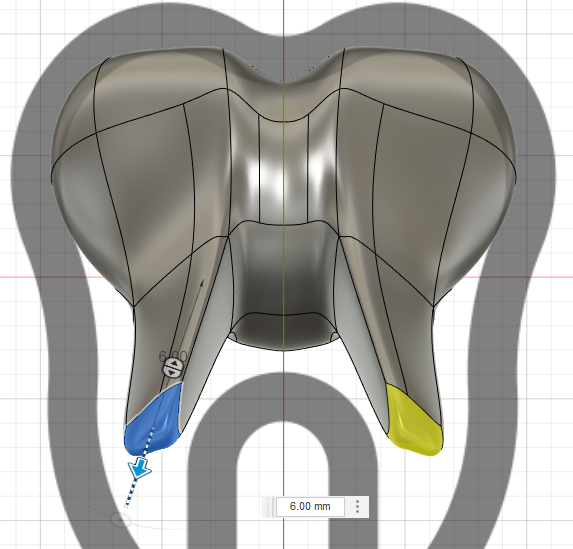The image size is (573, 549).
Task: Click the 6.00 mm distance input field
Action: click(x=310, y=507)
